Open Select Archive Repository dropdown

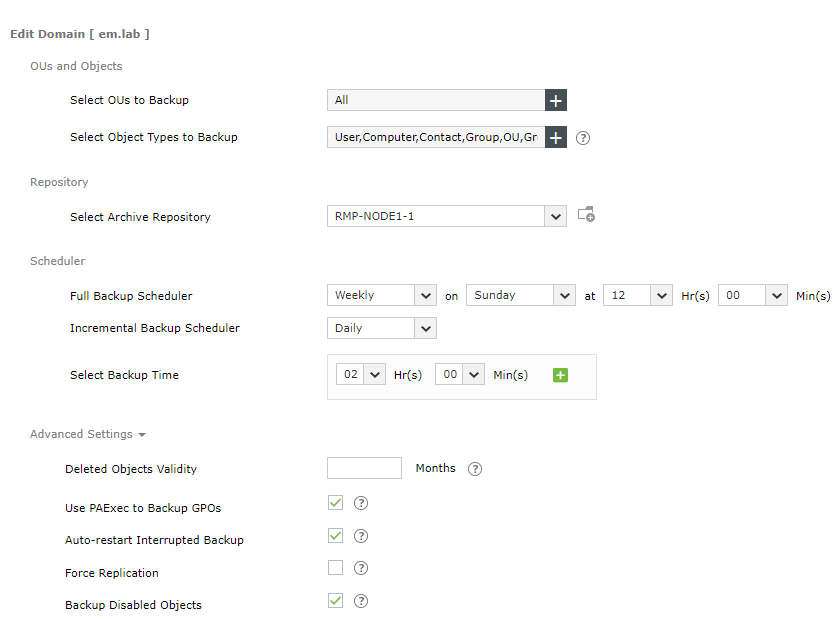pos(447,216)
